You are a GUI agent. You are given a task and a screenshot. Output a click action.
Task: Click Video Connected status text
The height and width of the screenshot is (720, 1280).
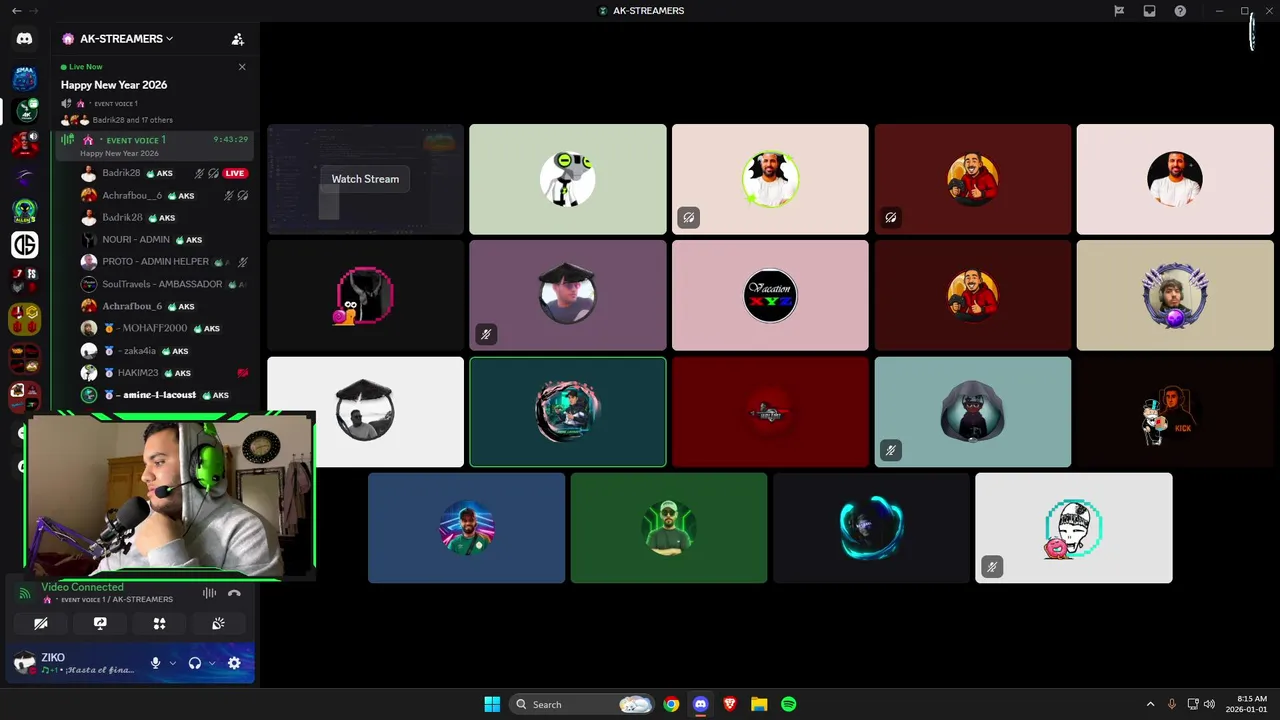pyautogui.click(x=83, y=587)
